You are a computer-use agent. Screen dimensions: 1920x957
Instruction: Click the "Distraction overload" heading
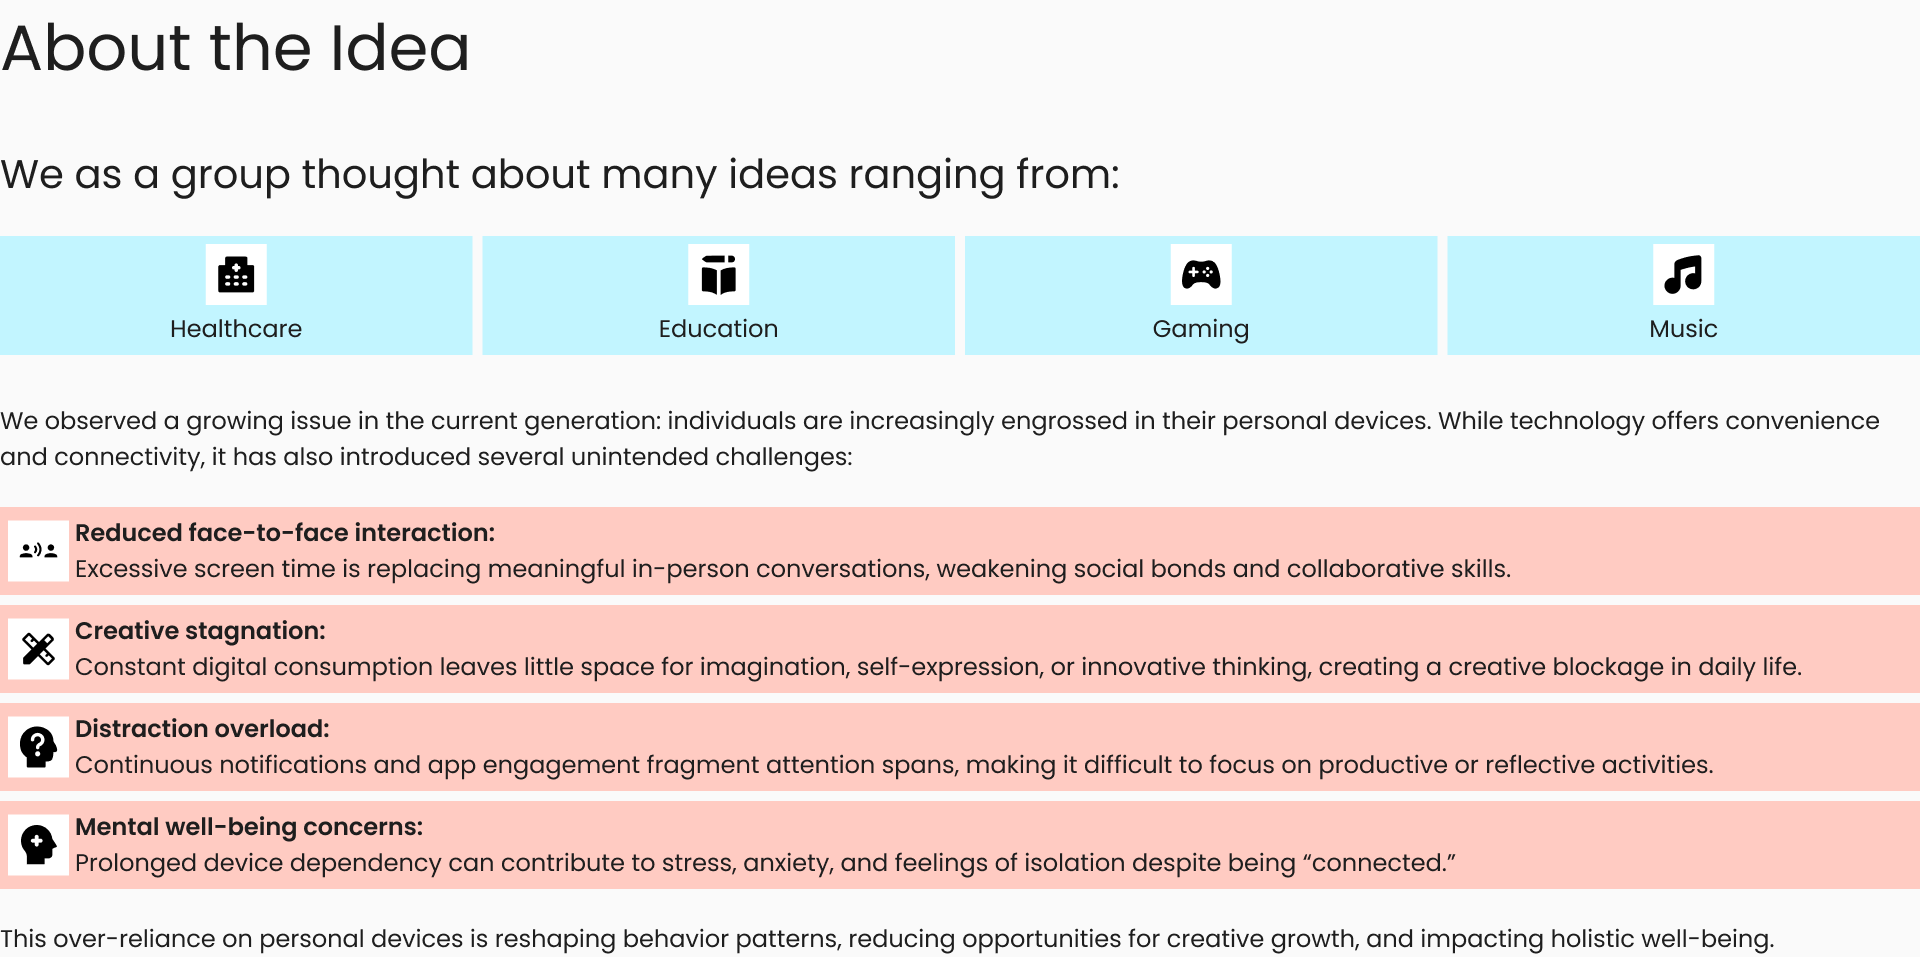[x=202, y=729]
